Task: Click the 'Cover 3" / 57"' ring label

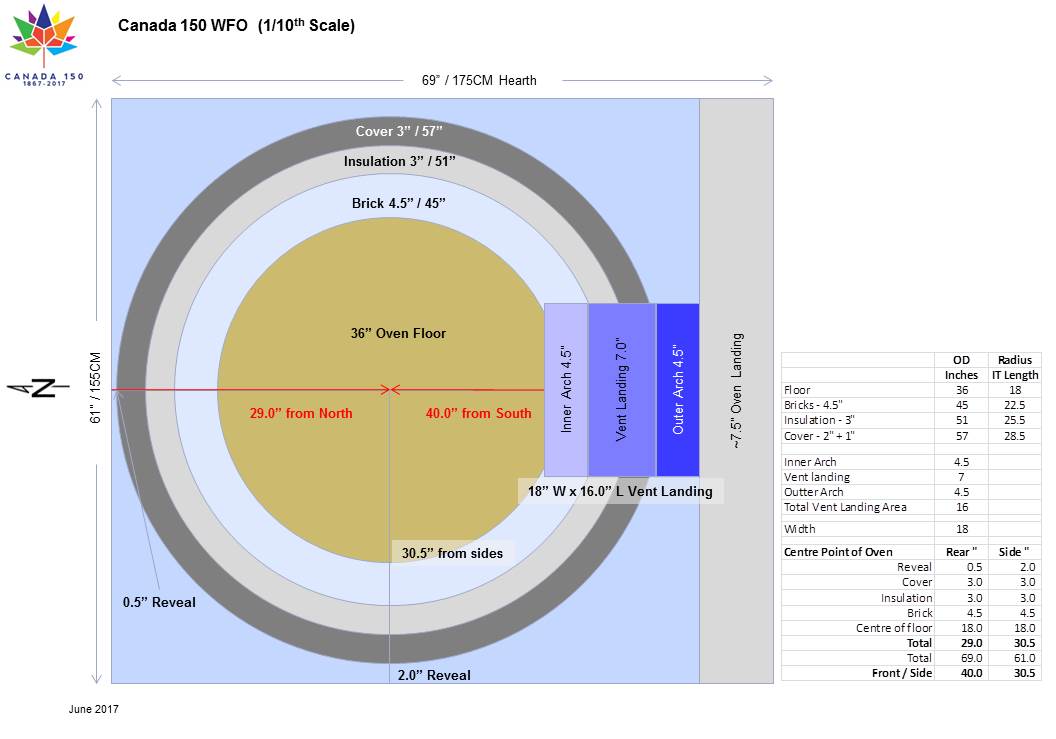Action: (399, 131)
